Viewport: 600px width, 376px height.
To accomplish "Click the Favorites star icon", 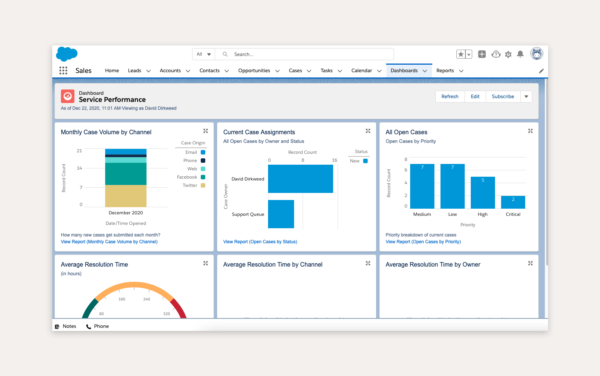I will coord(461,54).
